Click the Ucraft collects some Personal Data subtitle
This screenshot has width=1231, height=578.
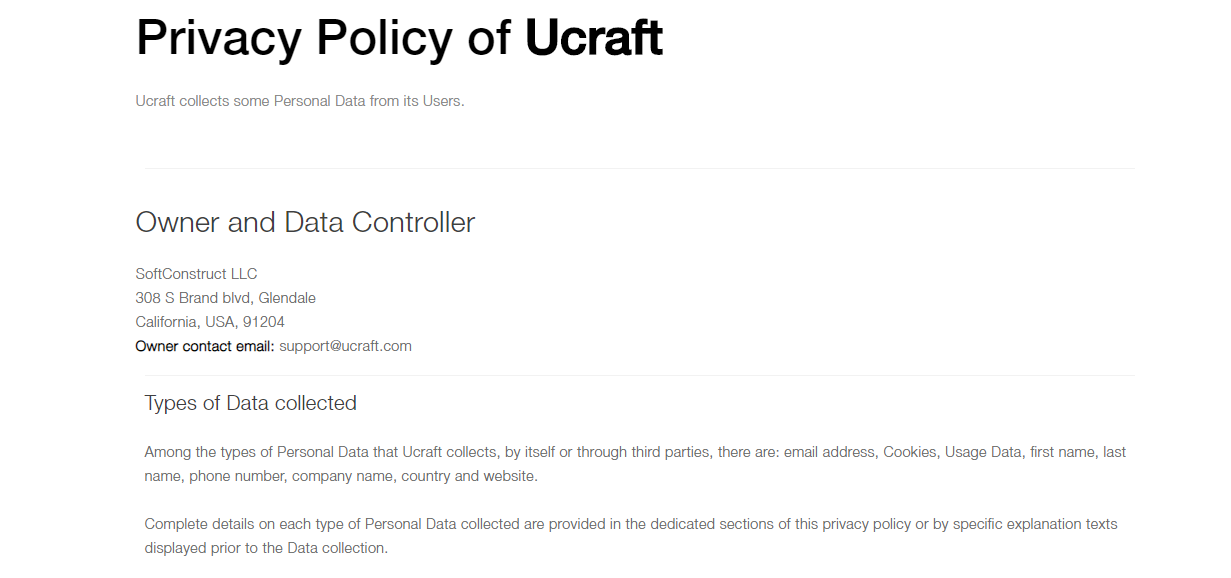point(300,101)
